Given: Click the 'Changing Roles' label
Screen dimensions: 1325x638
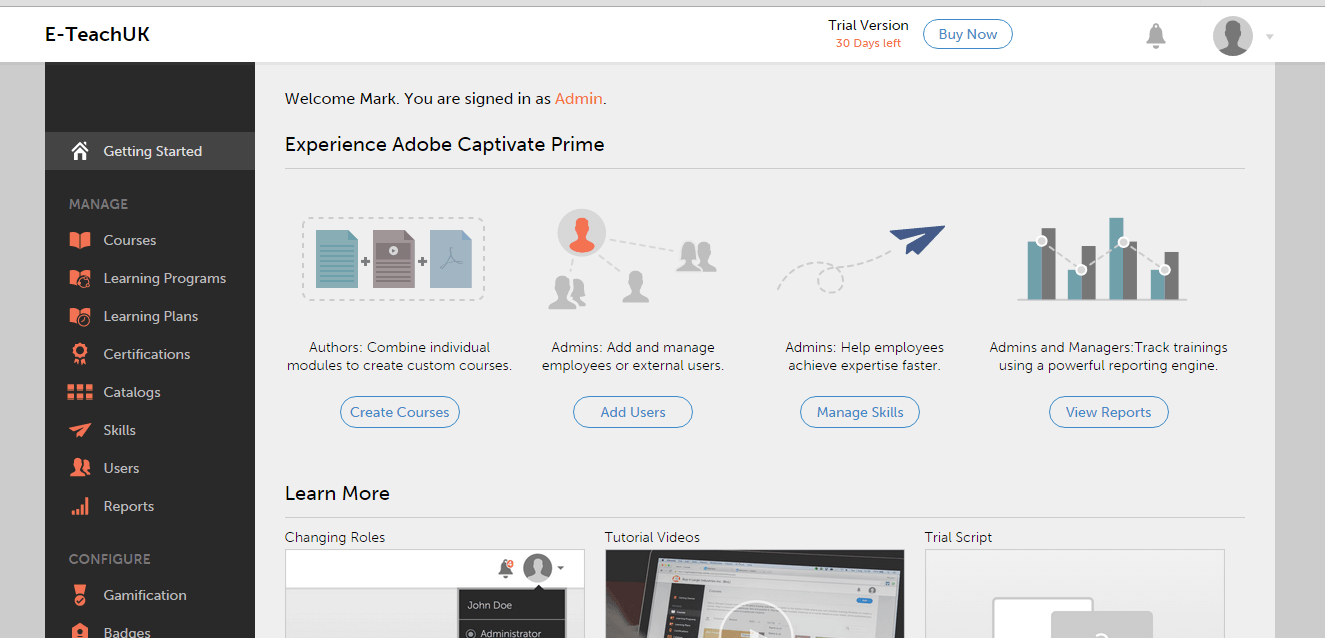Looking at the screenshot, I should tap(335, 537).
